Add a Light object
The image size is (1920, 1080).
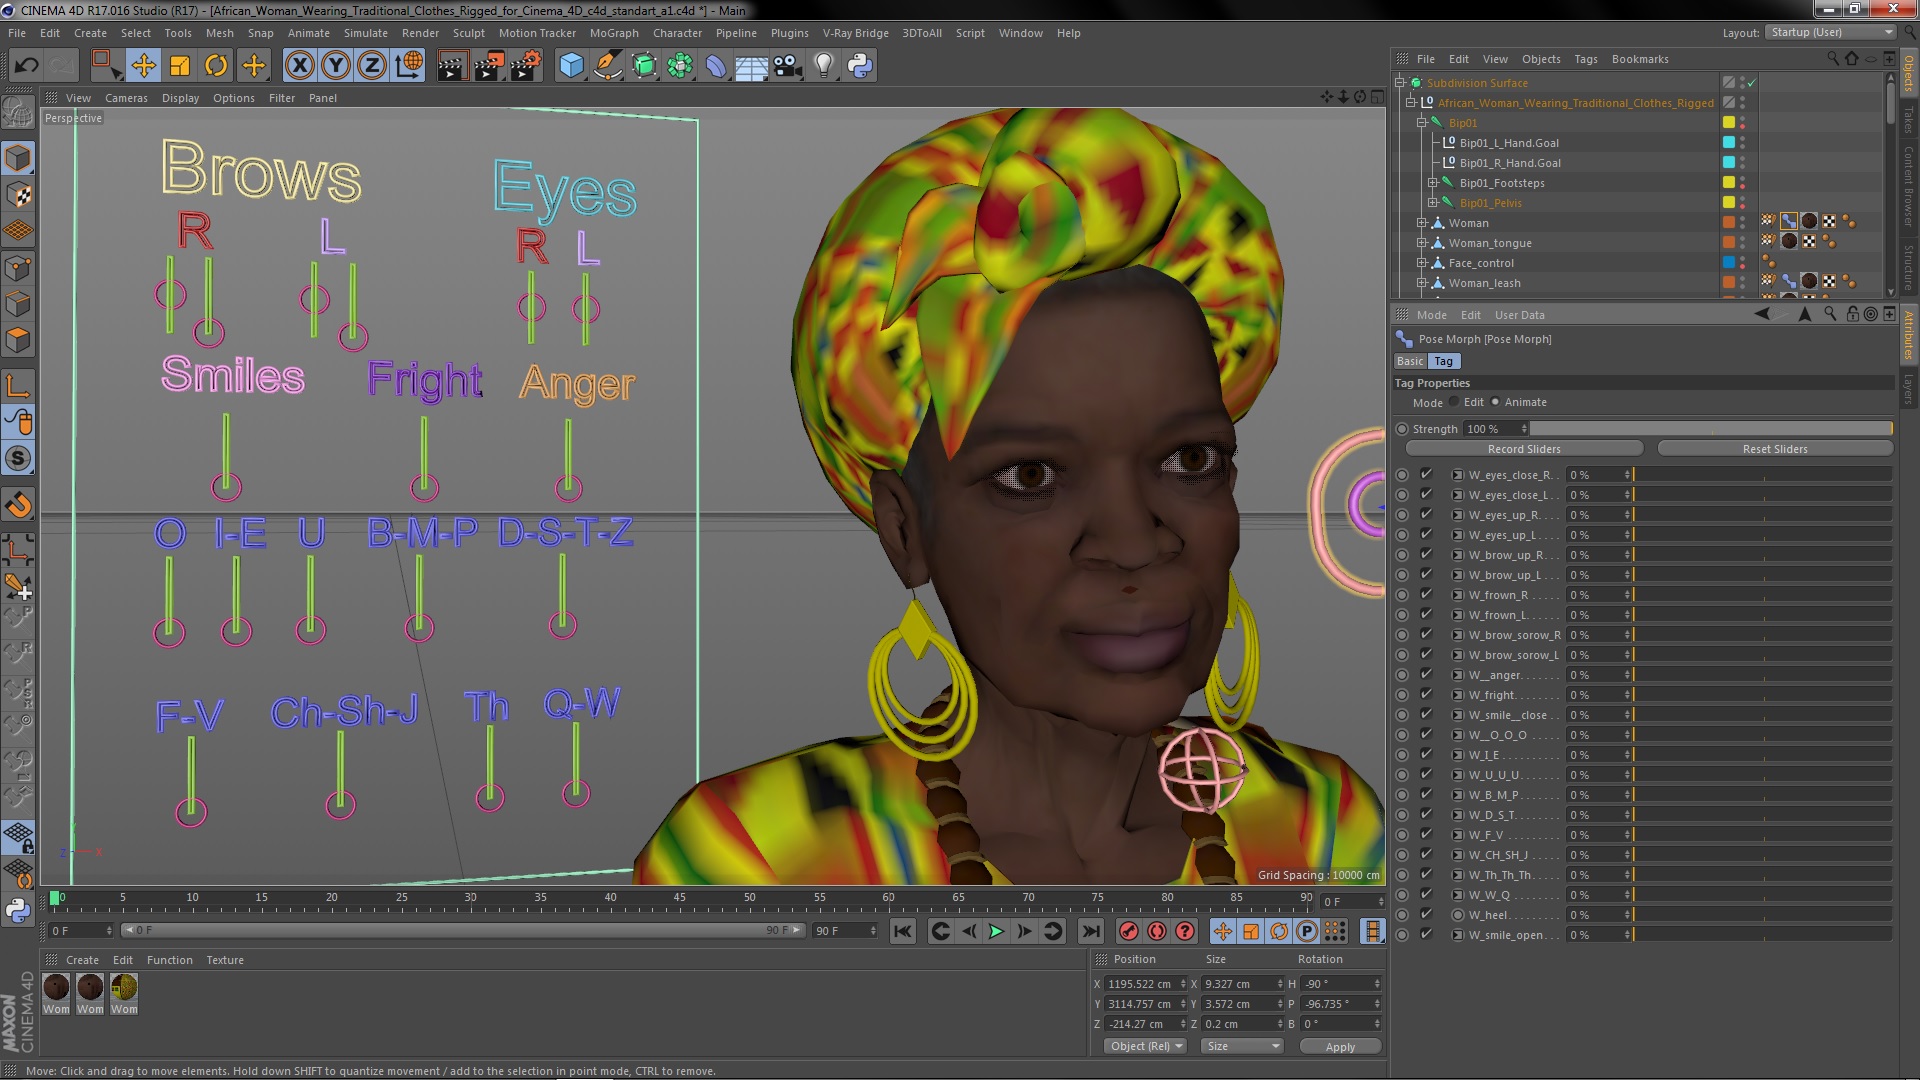(823, 66)
